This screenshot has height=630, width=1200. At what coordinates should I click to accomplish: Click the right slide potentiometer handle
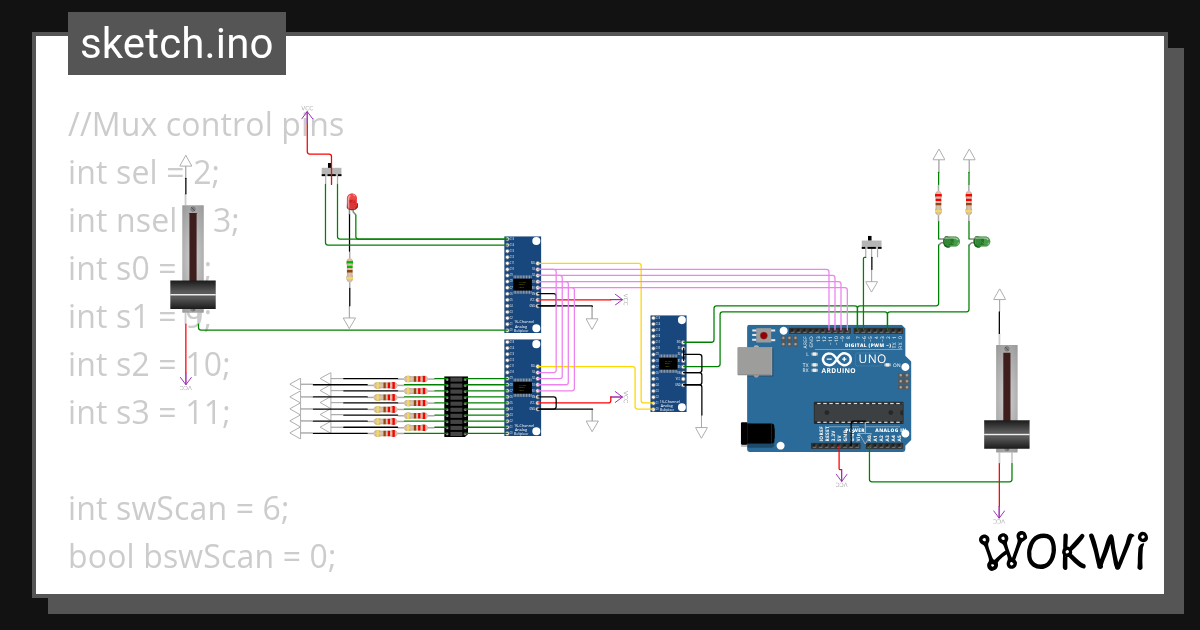(1007, 435)
